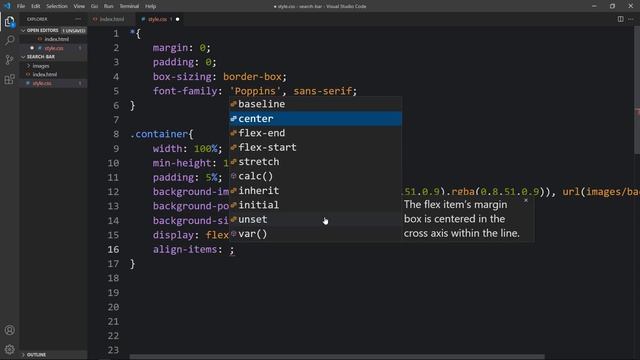Click line number 8 in gutter
The height and width of the screenshot is (360, 640).
pos(116,134)
